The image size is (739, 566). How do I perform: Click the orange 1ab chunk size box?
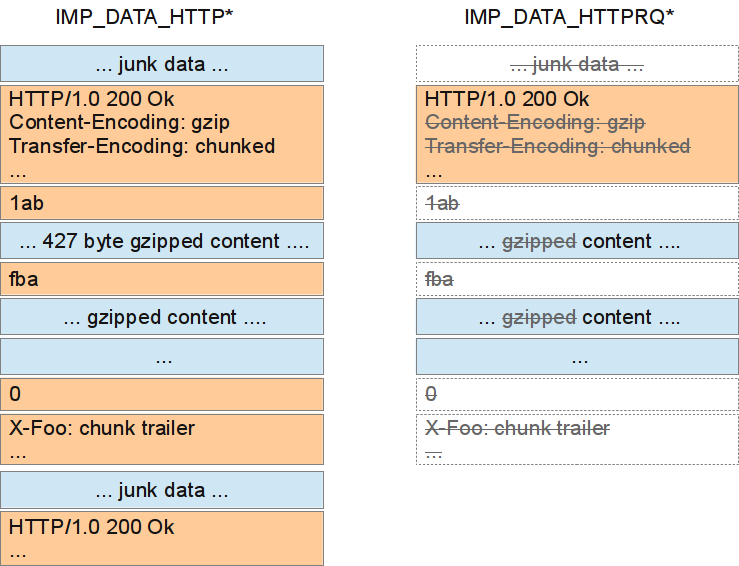(x=162, y=203)
